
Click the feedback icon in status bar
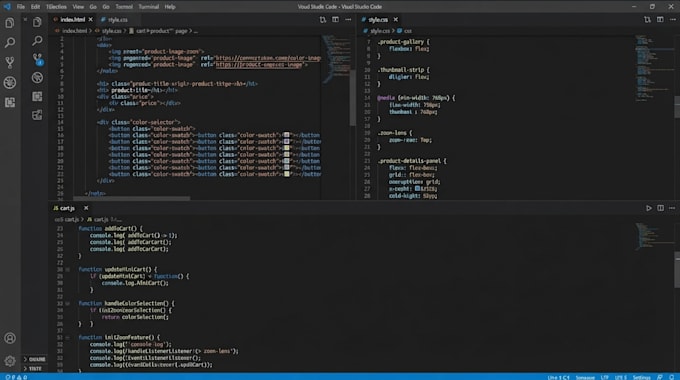(660, 377)
